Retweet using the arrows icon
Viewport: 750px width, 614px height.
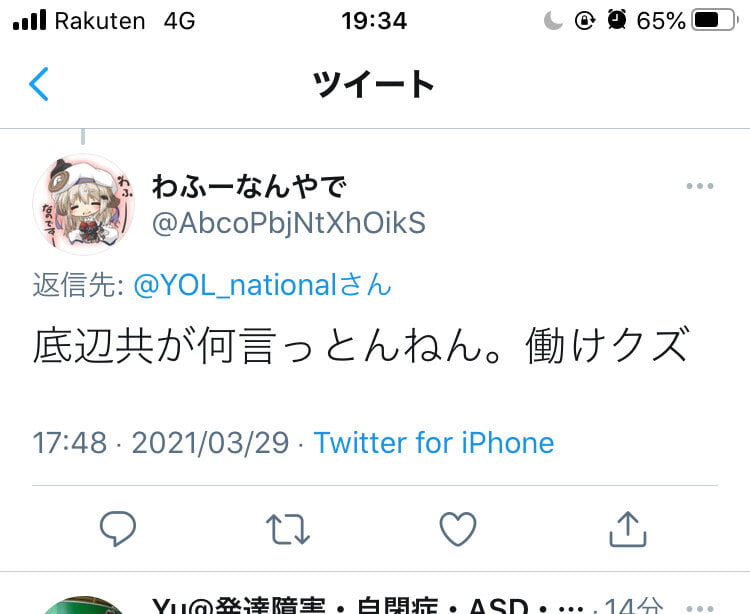[288, 529]
